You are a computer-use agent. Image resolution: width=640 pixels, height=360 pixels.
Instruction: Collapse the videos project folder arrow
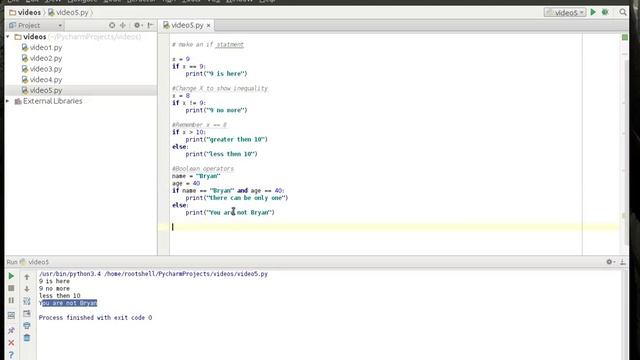[8, 37]
